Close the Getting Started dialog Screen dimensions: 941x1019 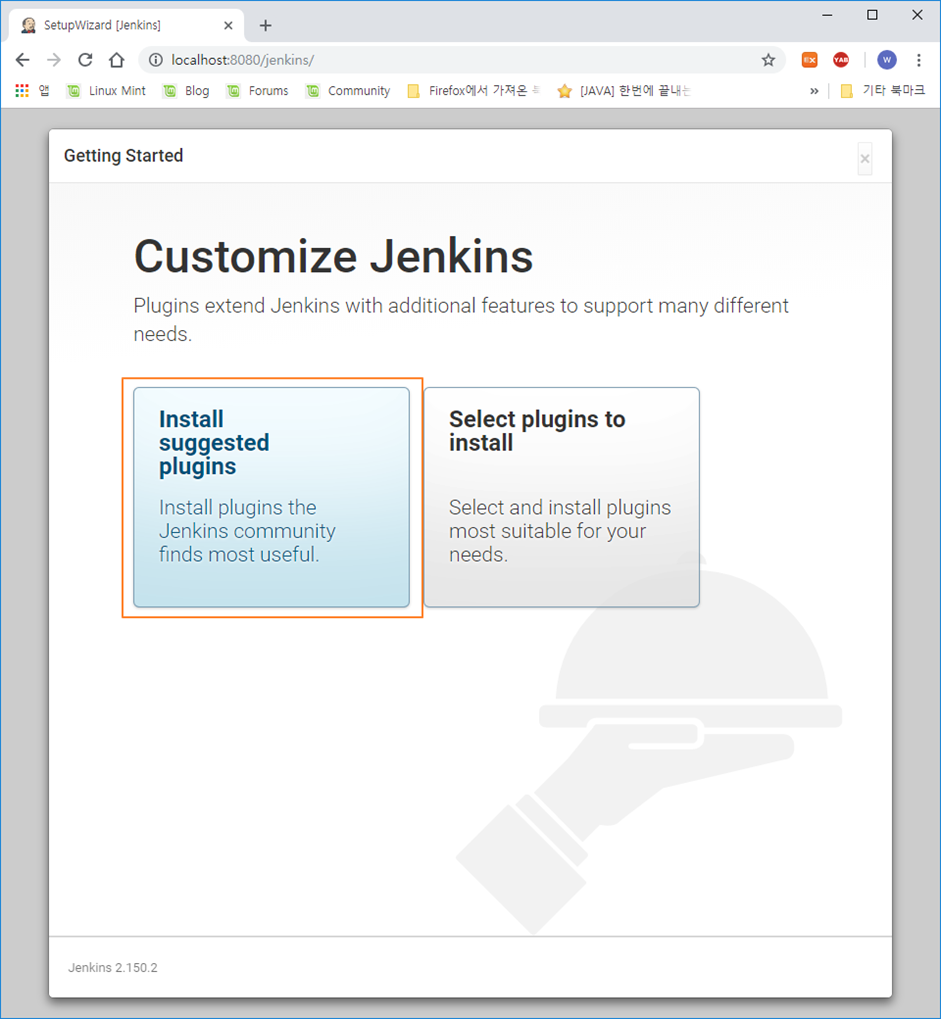coord(864,159)
